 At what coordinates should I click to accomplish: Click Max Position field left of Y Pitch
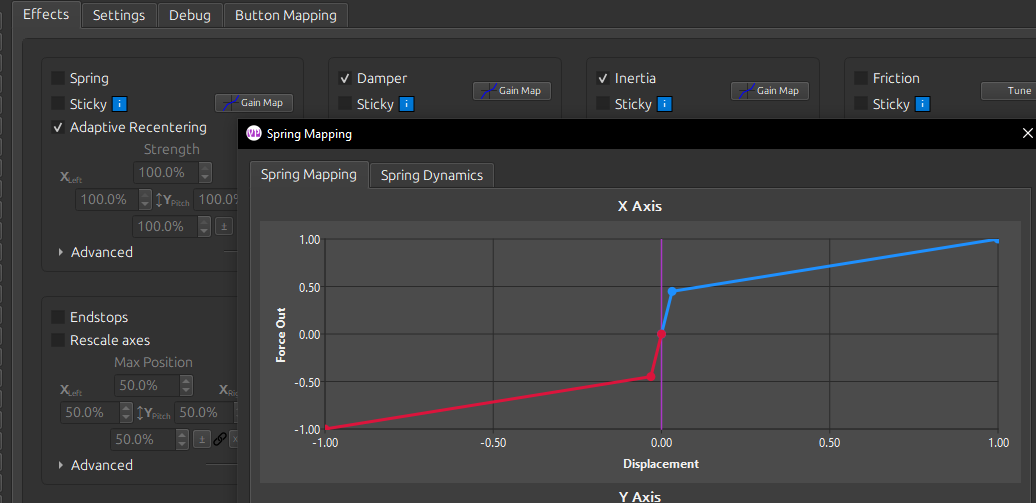coord(96,412)
